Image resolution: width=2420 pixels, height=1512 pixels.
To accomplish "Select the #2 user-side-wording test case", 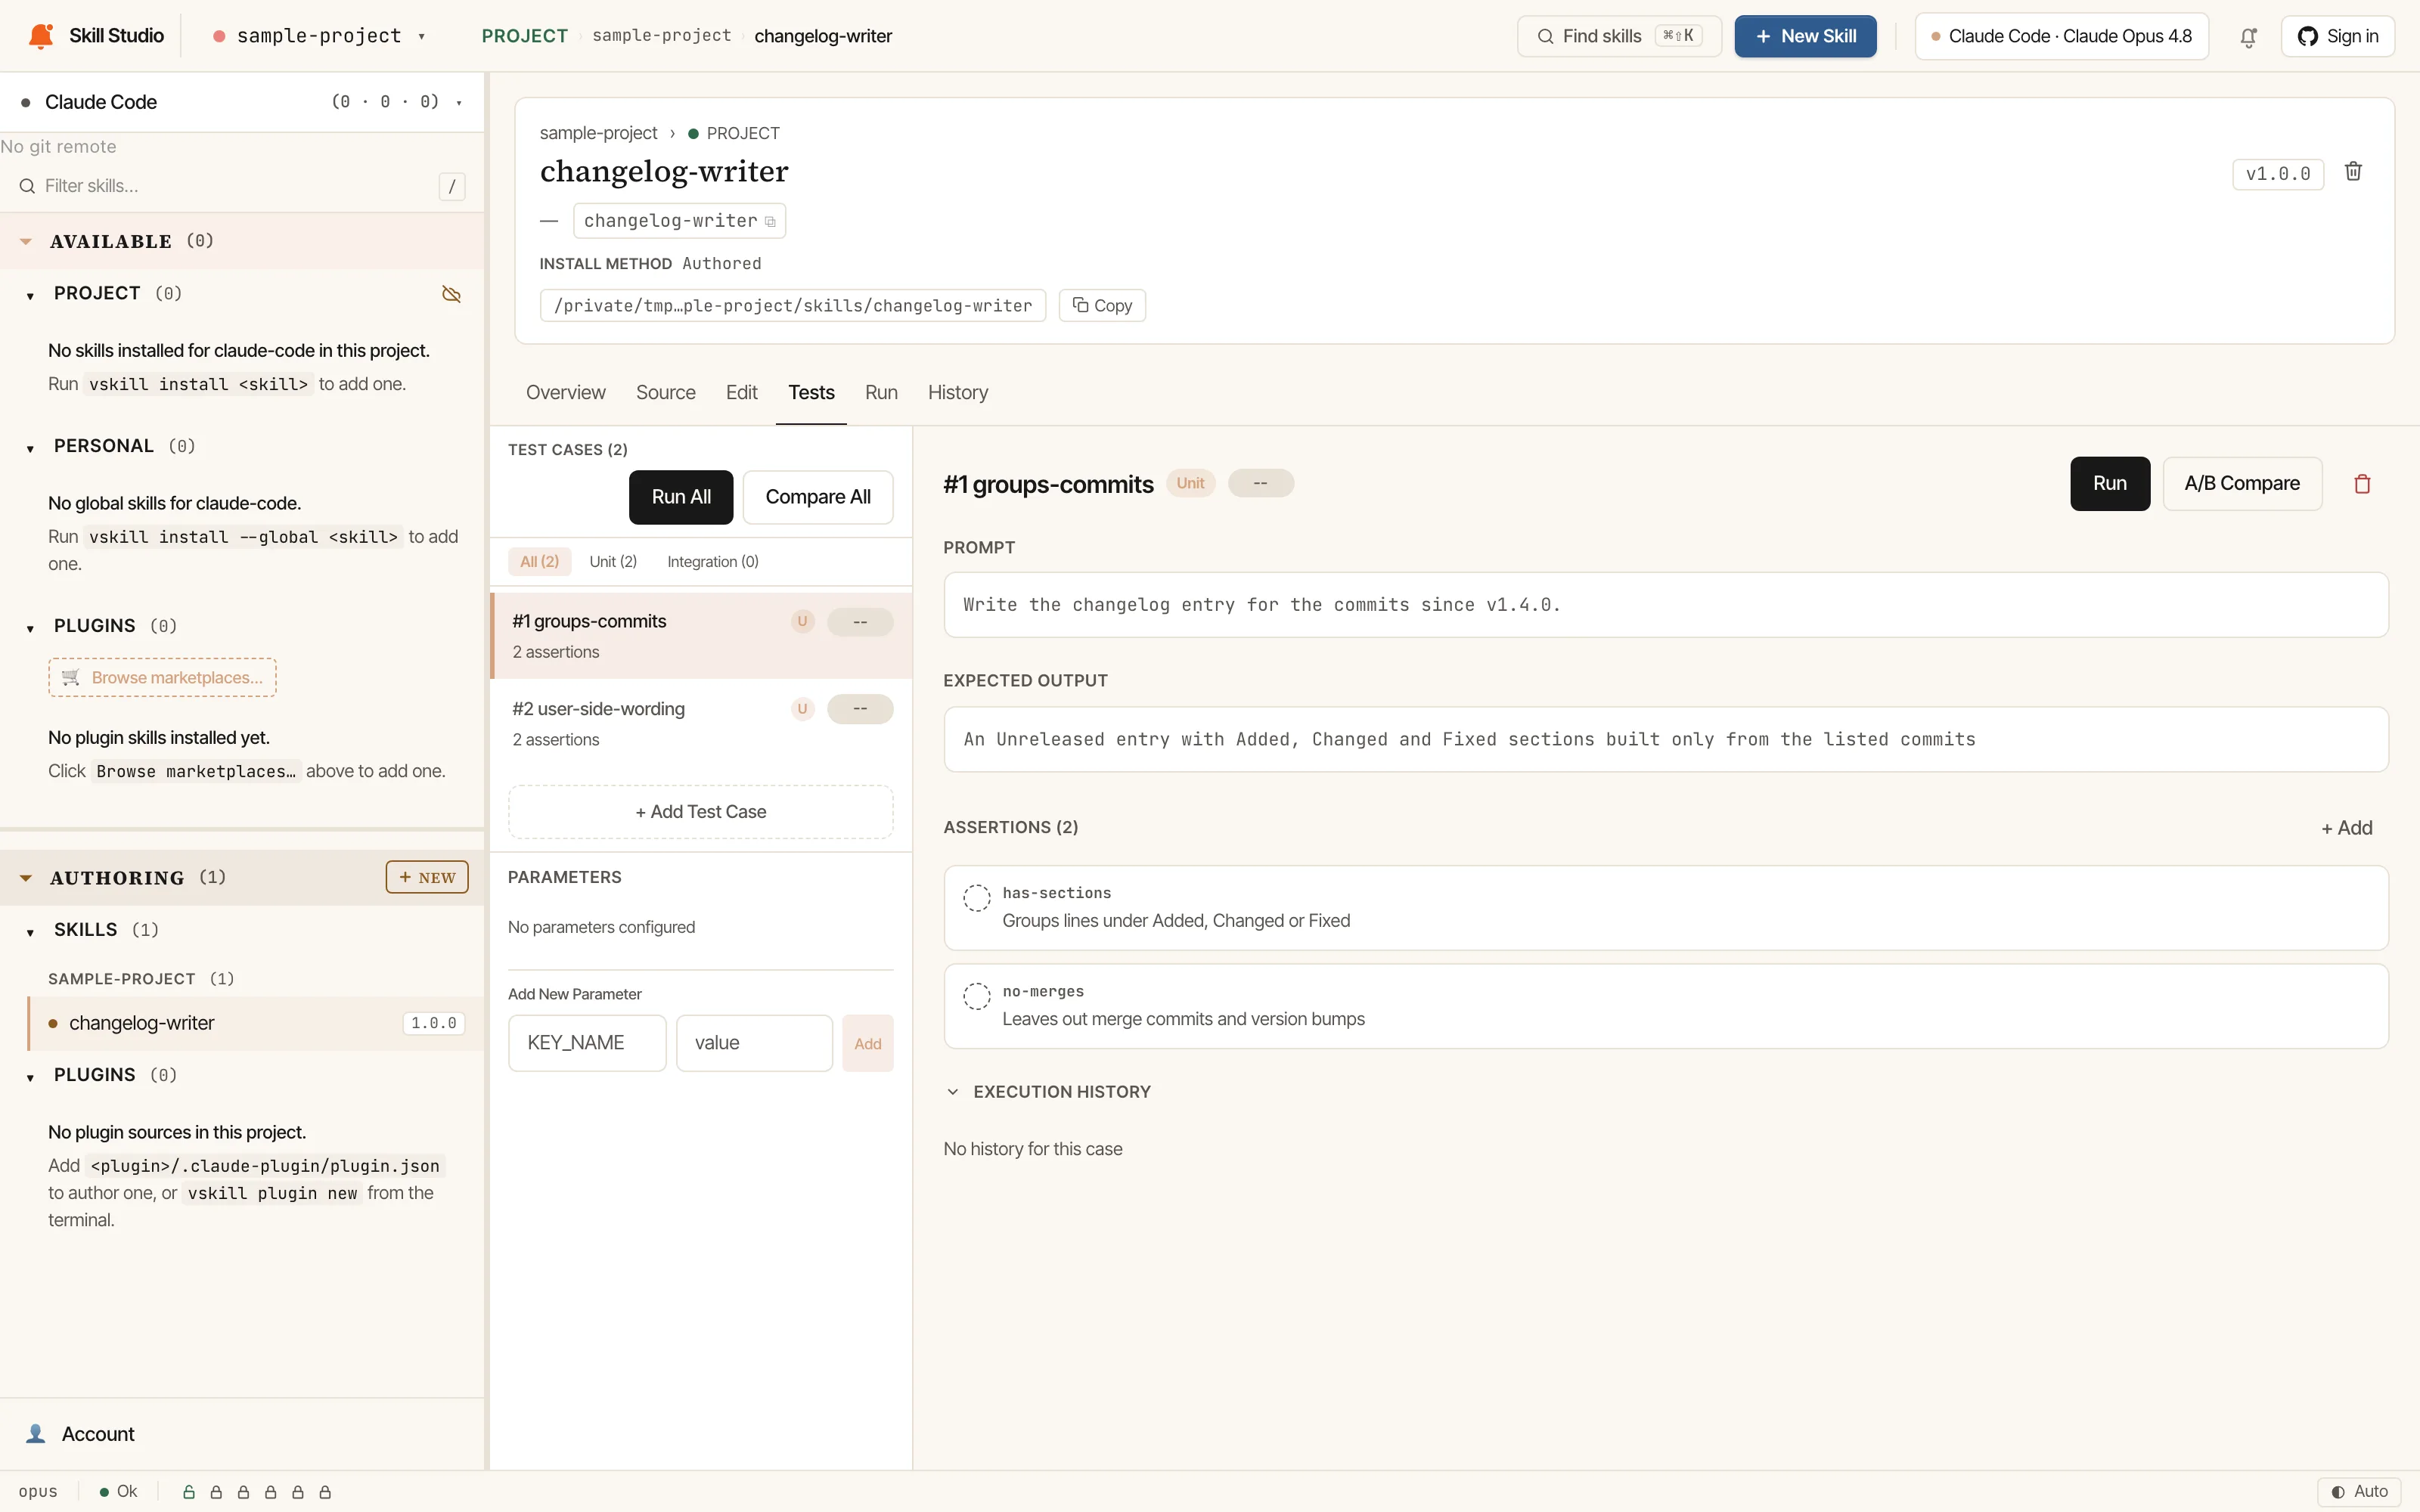I will tap(701, 724).
